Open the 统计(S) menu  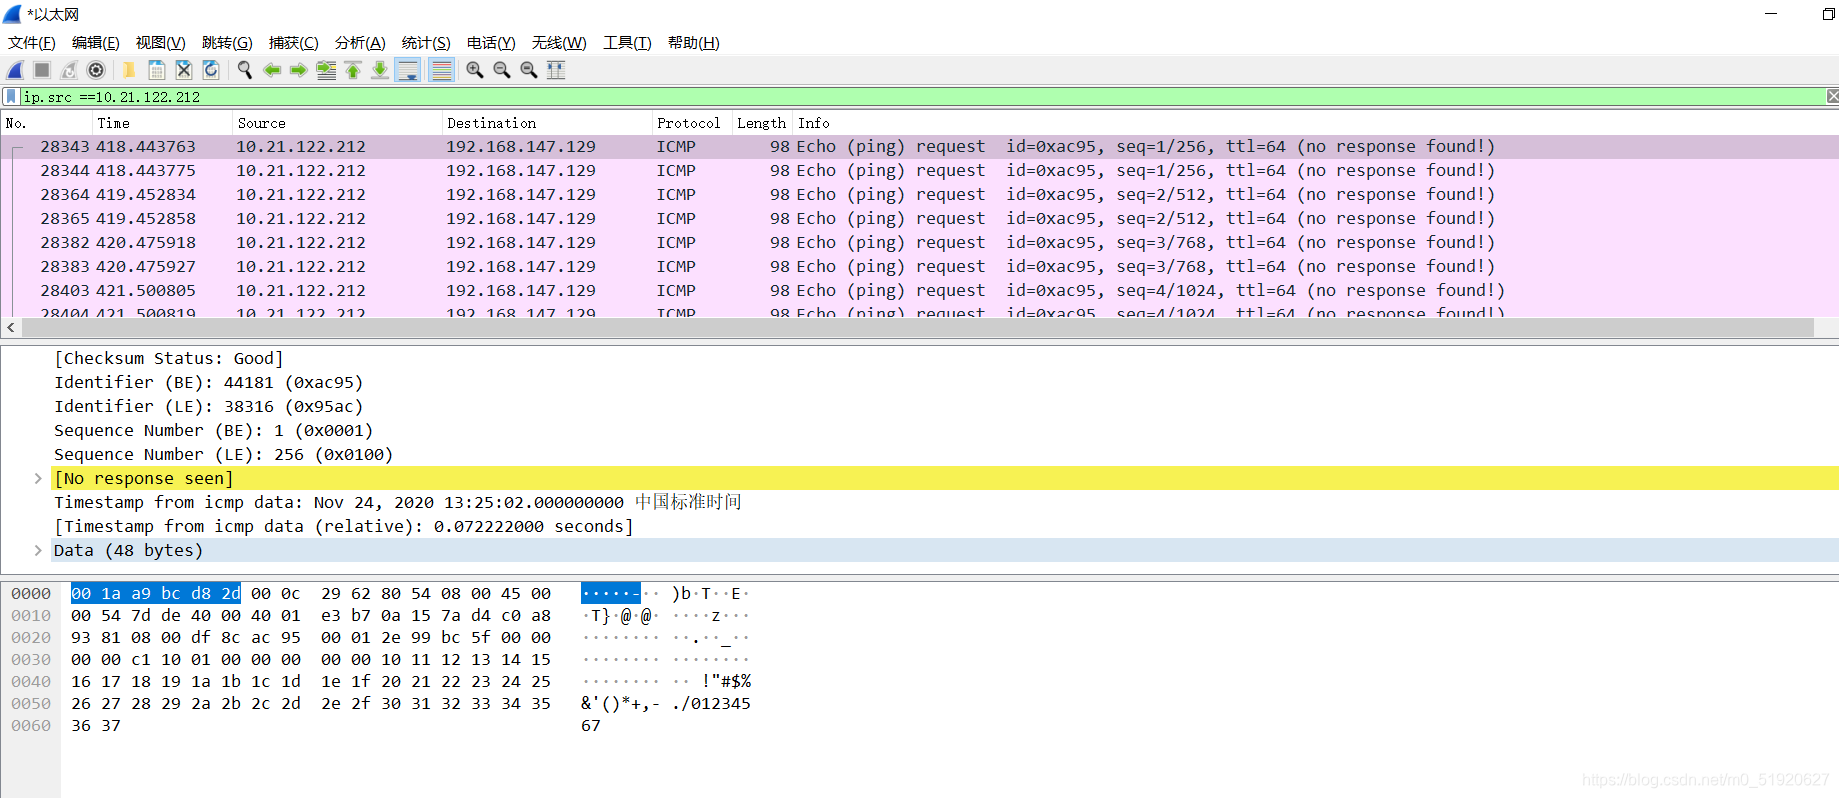point(426,43)
